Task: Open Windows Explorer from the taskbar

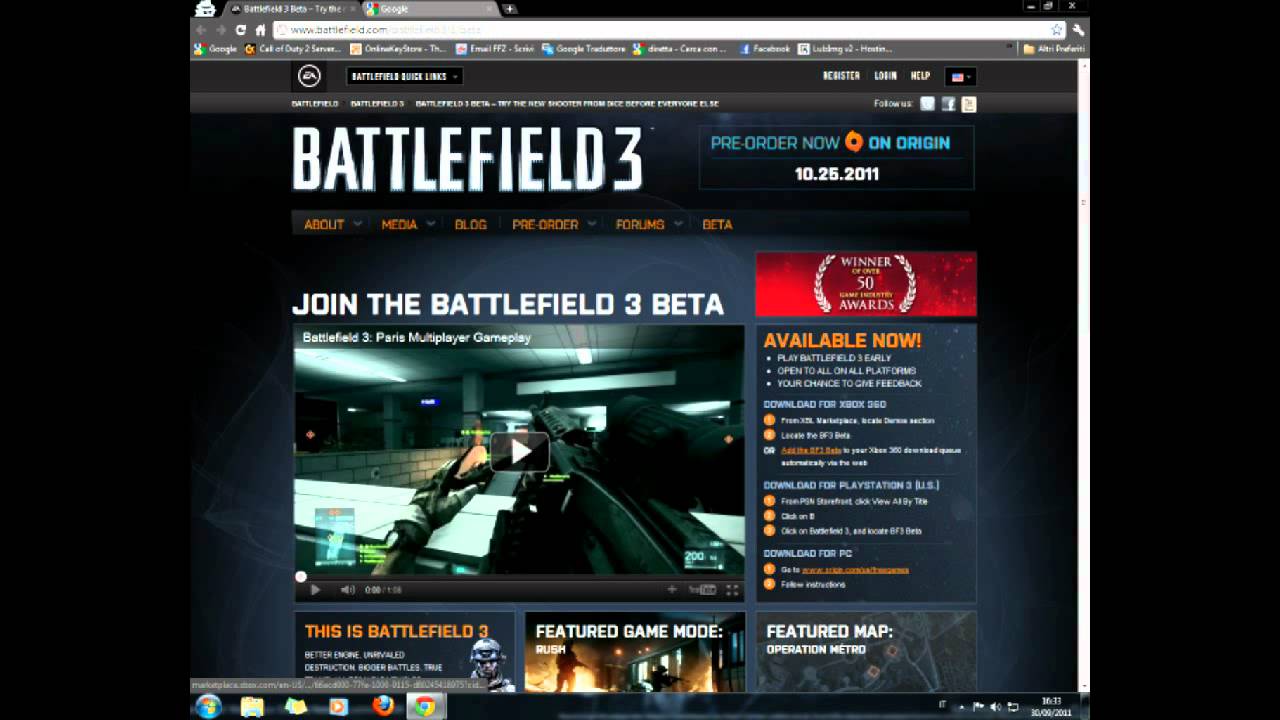Action: coord(252,706)
